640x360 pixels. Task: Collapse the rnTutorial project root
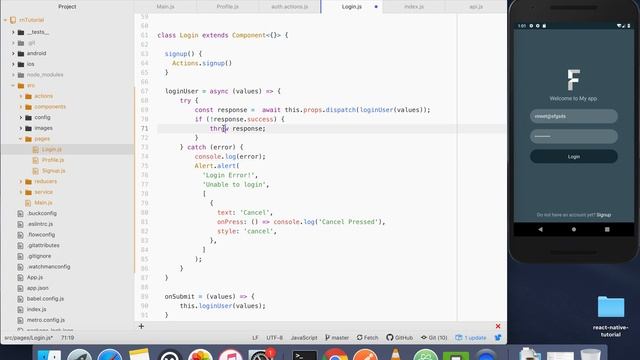coord(5,20)
